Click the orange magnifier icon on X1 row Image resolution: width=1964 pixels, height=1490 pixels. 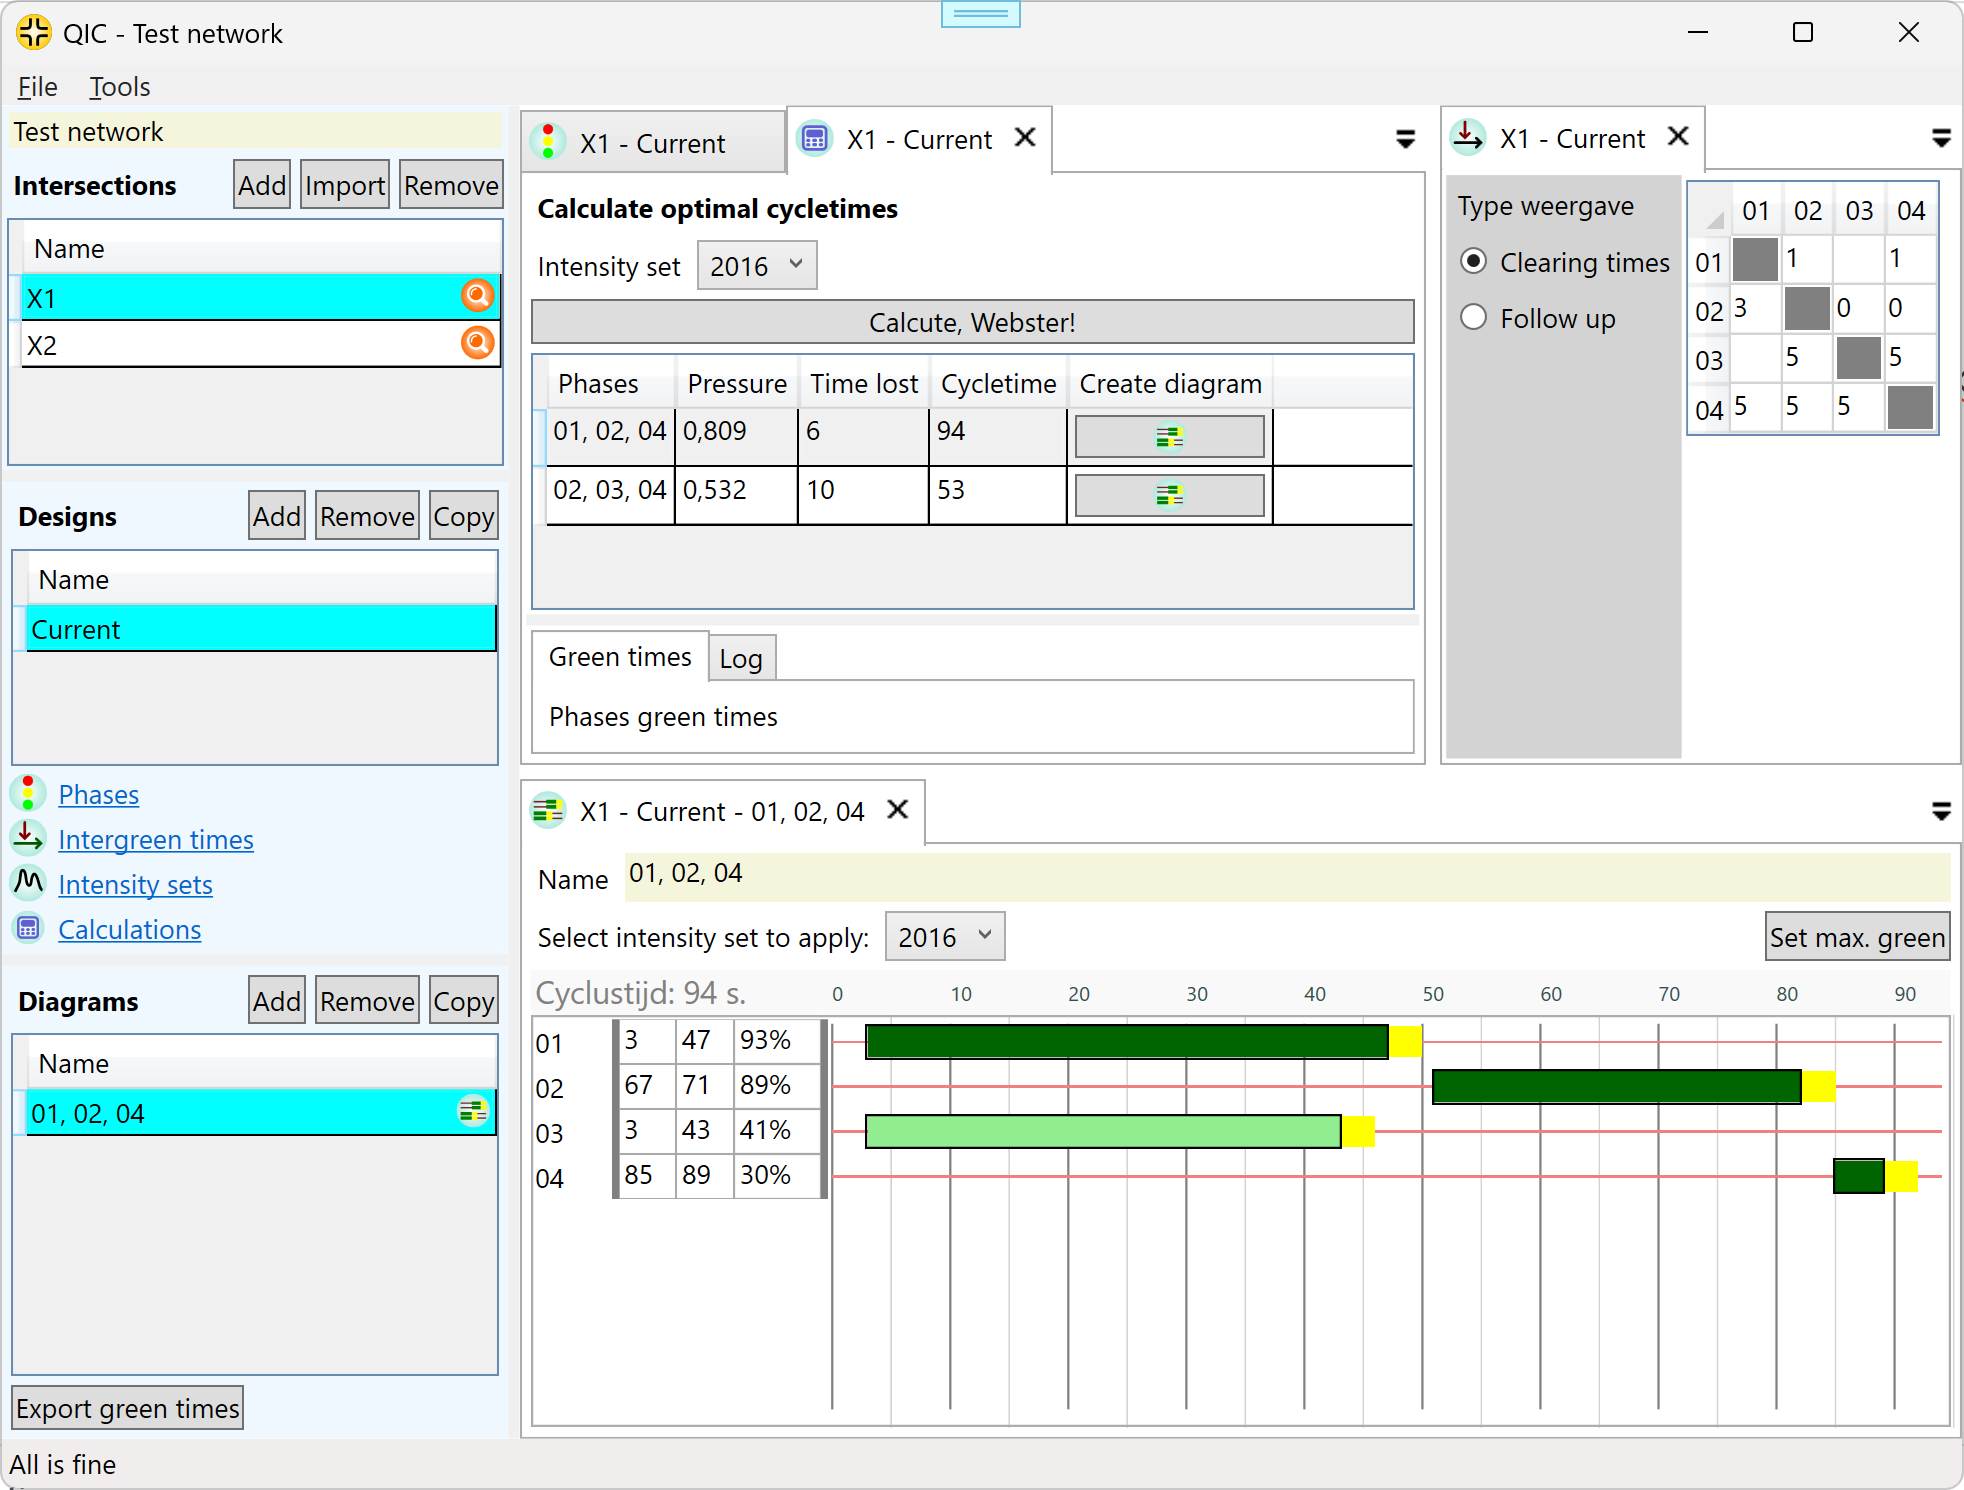tap(478, 296)
